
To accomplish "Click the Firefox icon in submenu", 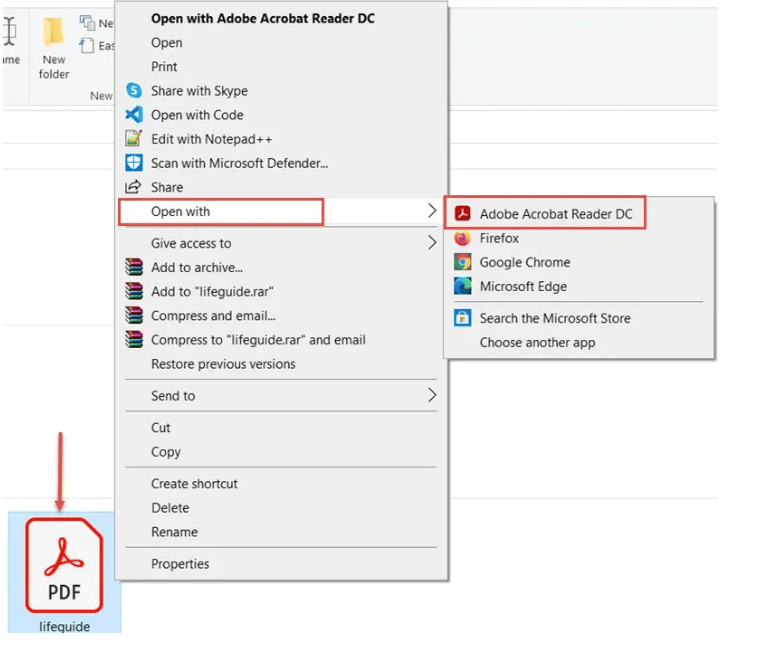I will 462,238.
